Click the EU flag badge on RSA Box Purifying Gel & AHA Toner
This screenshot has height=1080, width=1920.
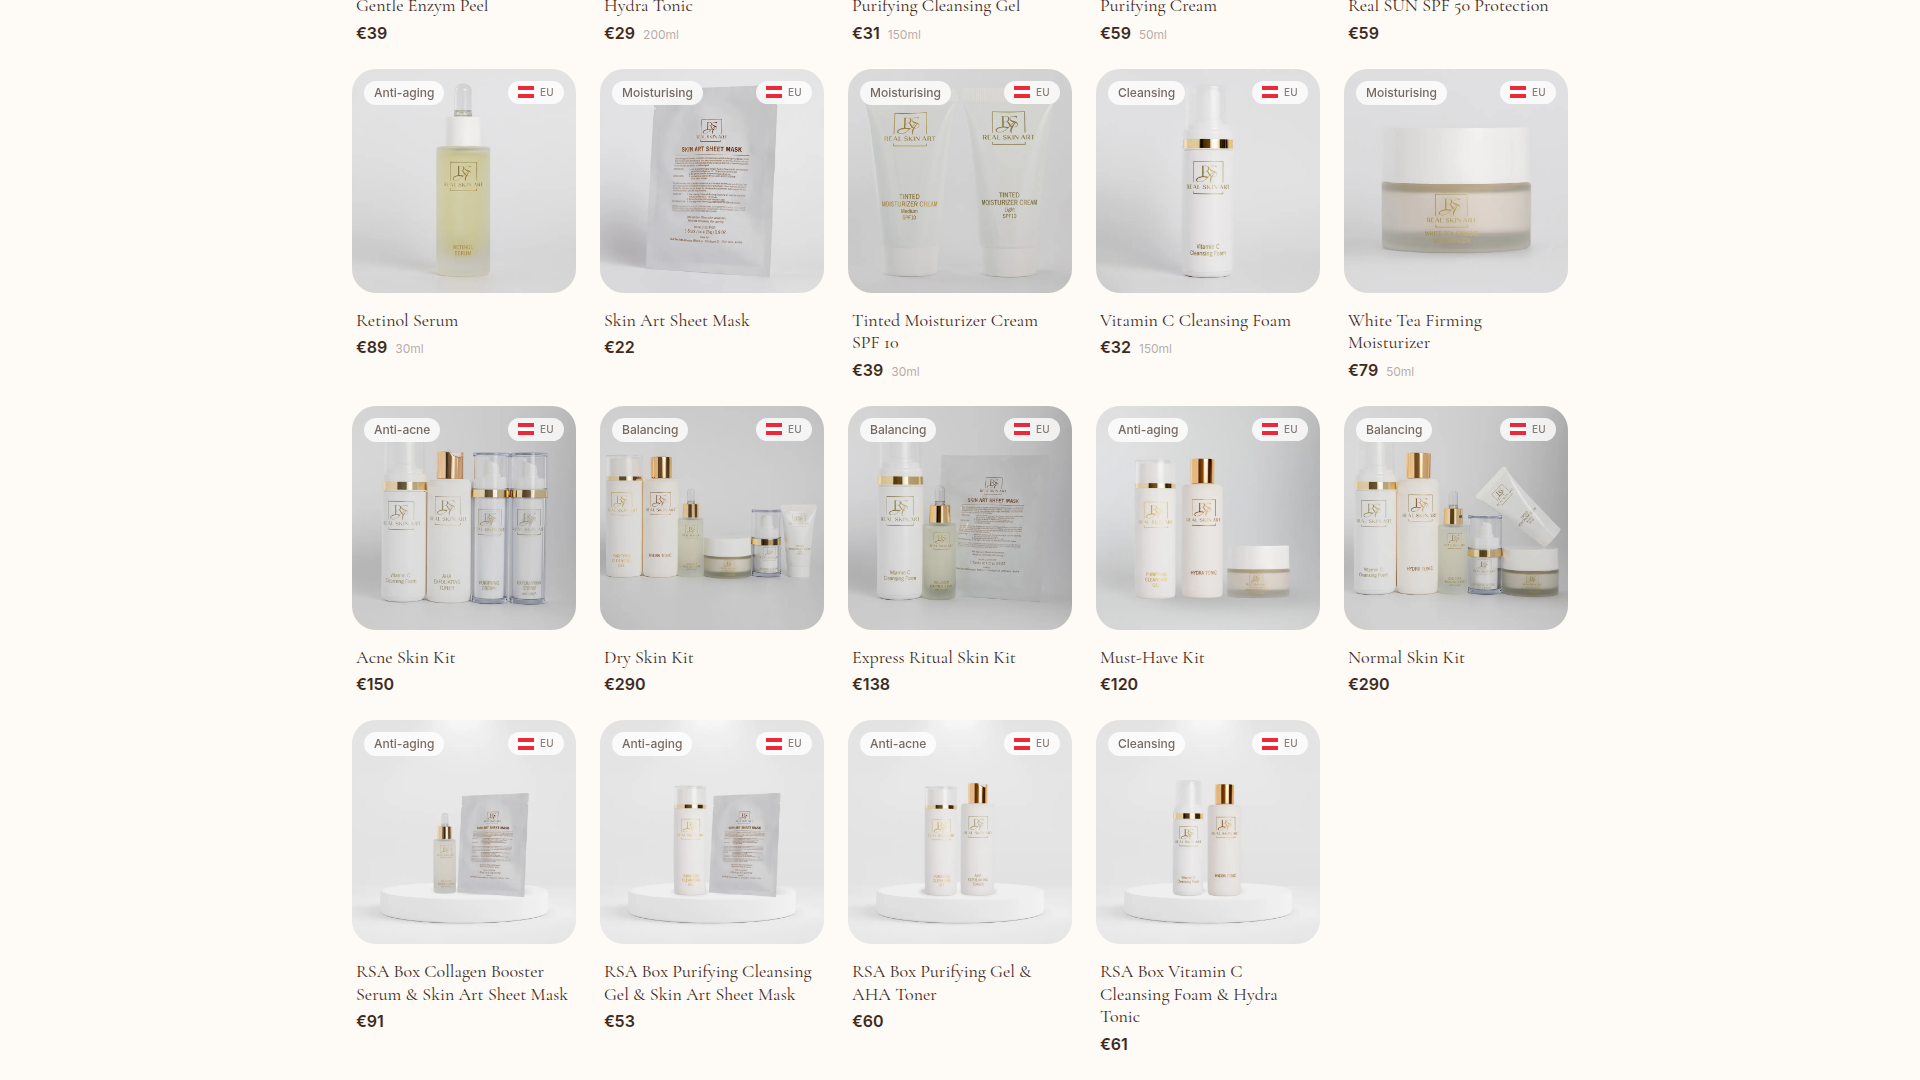(1032, 743)
